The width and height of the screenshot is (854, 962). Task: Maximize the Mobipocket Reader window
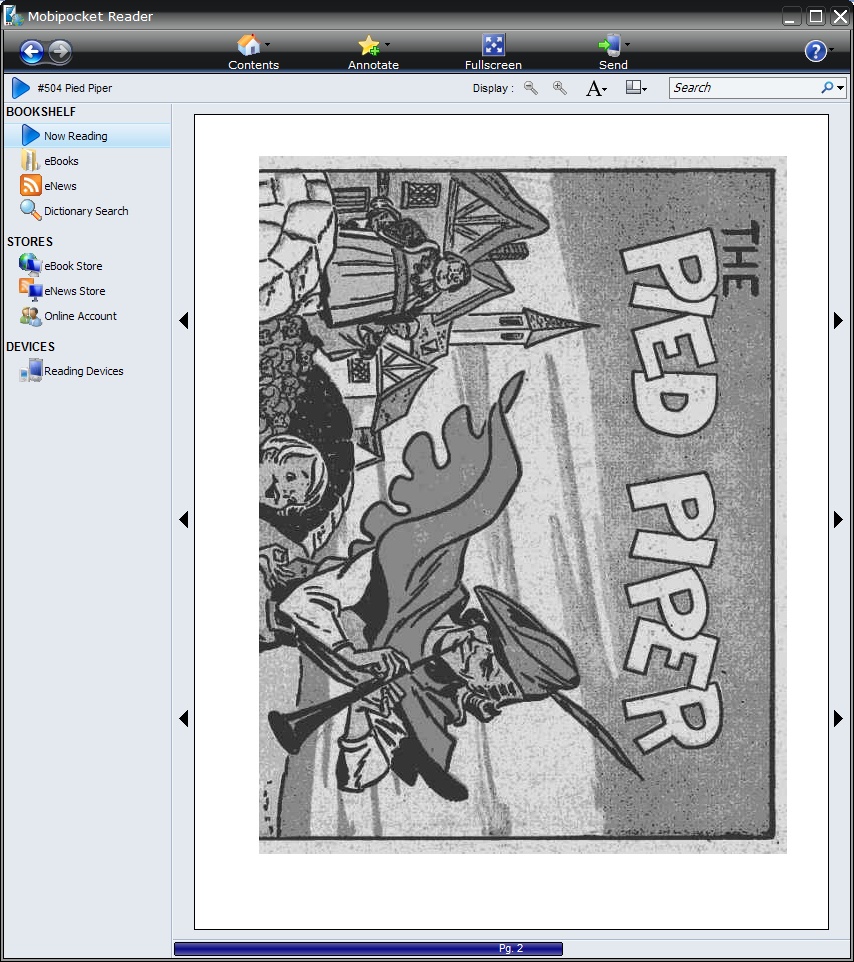(816, 17)
